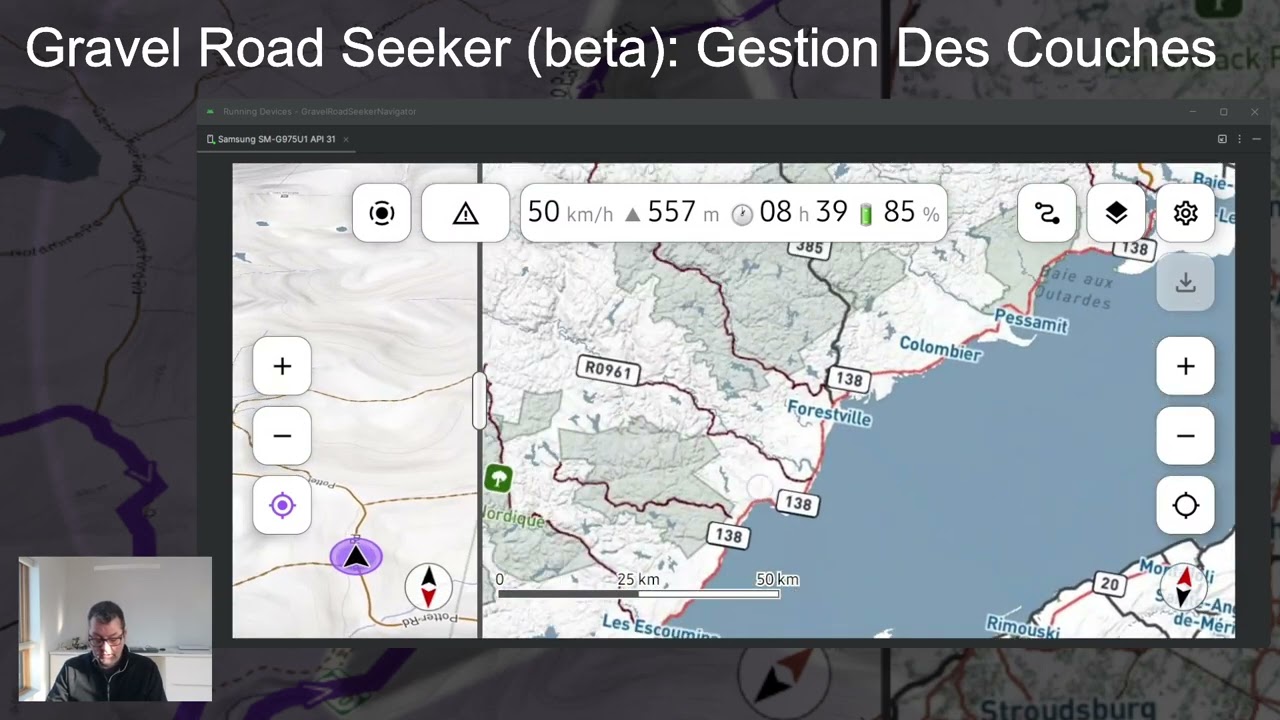Click the Android icon in window title

click(210, 111)
